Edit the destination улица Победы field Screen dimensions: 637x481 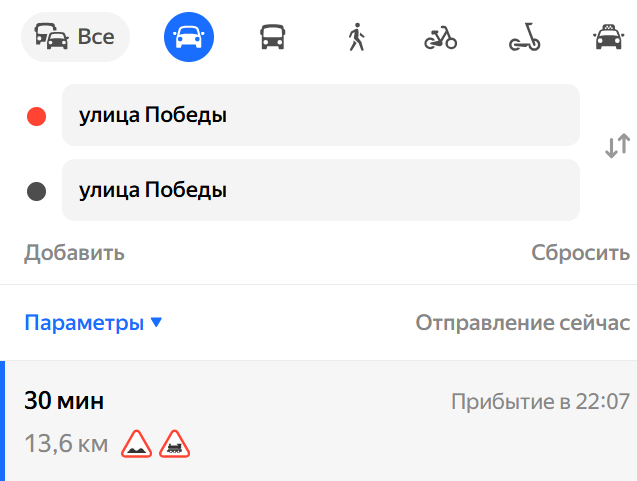pyautogui.click(x=320, y=189)
